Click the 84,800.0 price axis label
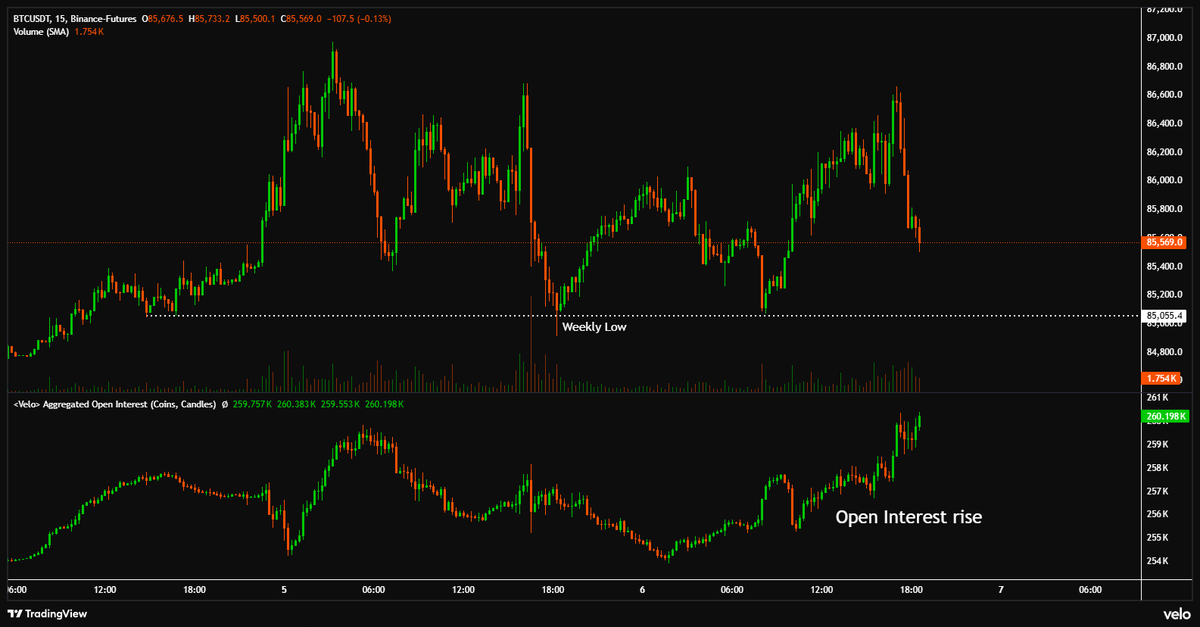This screenshot has height=627, width=1200. click(1165, 351)
